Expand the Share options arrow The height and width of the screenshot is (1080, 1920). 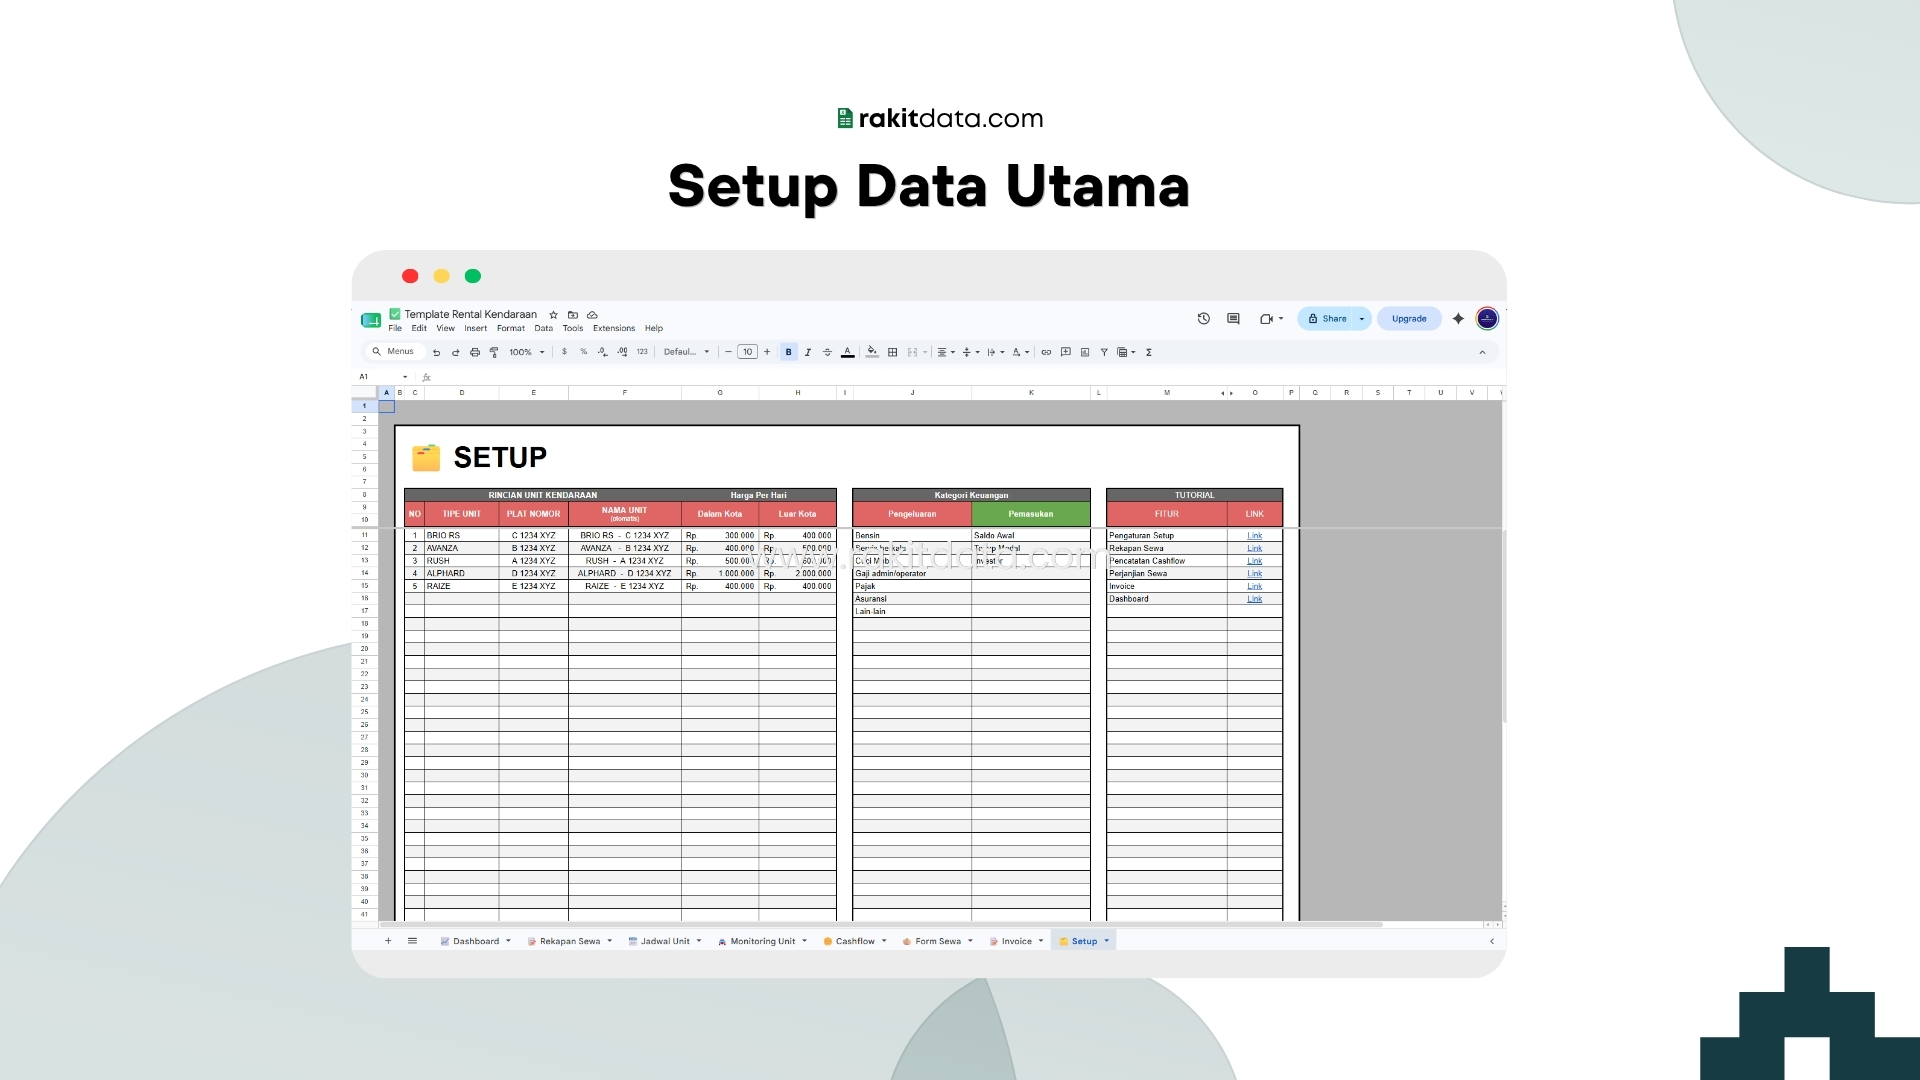point(1361,319)
